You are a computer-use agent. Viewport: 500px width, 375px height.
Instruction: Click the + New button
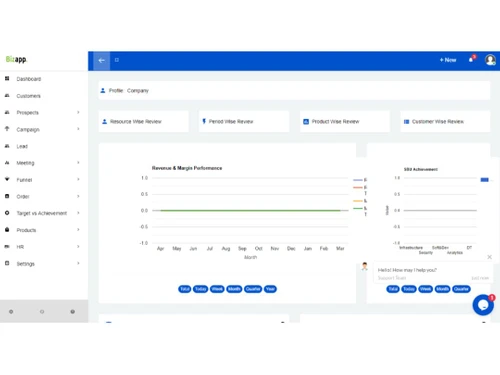[448, 60]
